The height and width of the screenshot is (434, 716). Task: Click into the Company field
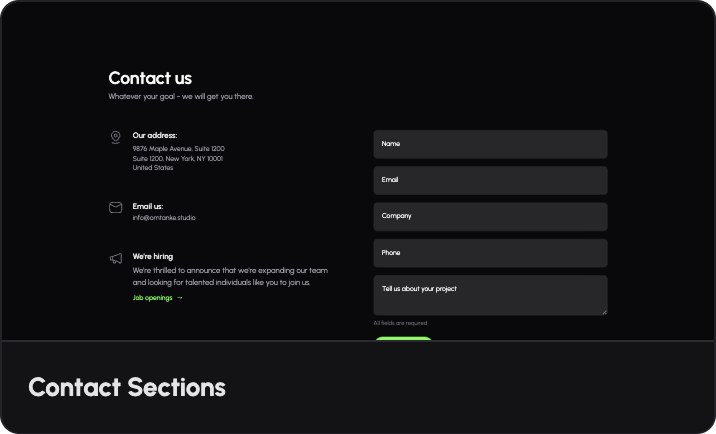[x=490, y=216]
